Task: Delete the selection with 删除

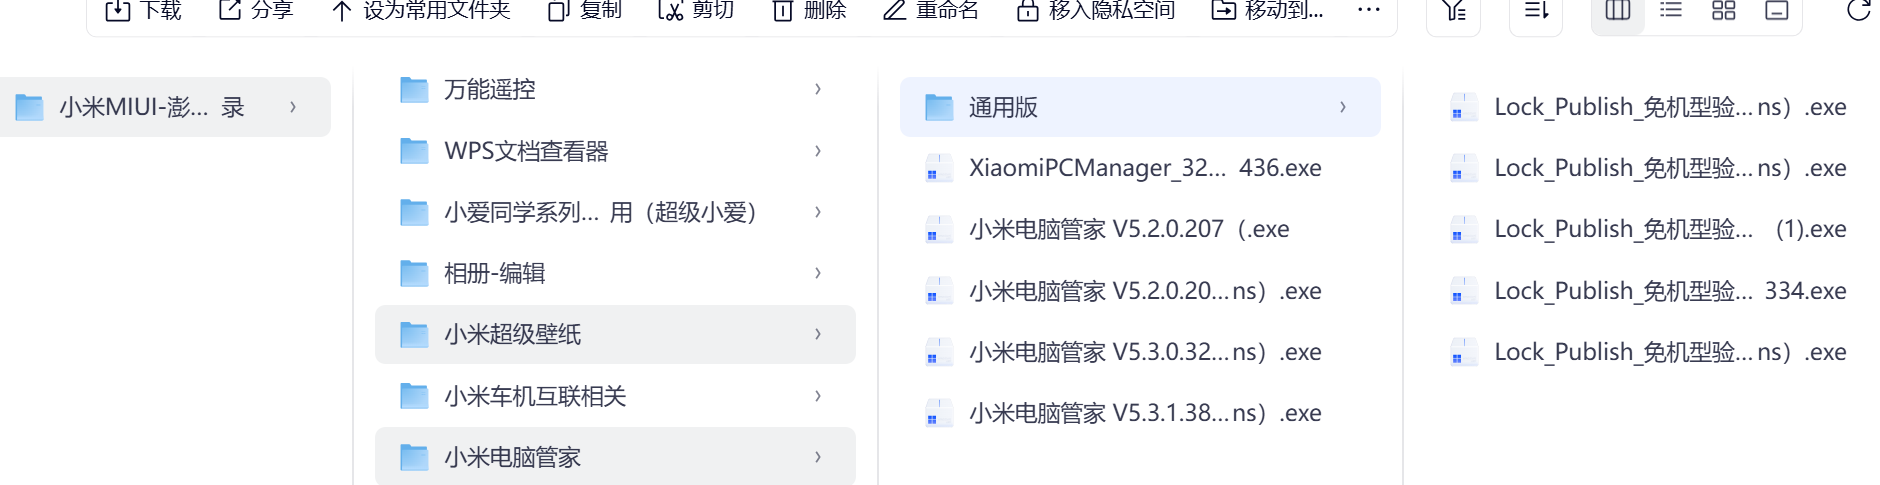Action: click(x=810, y=10)
